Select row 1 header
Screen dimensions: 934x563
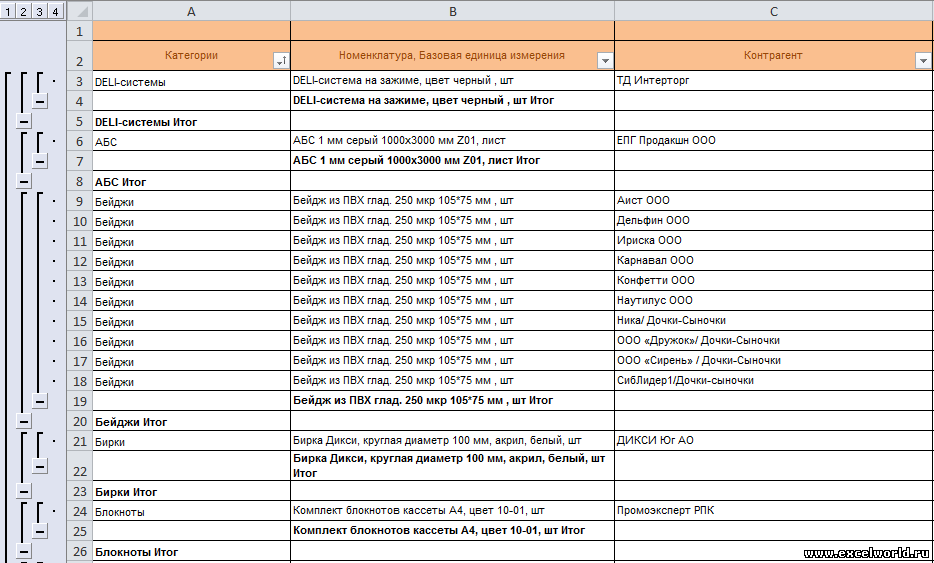[80, 31]
